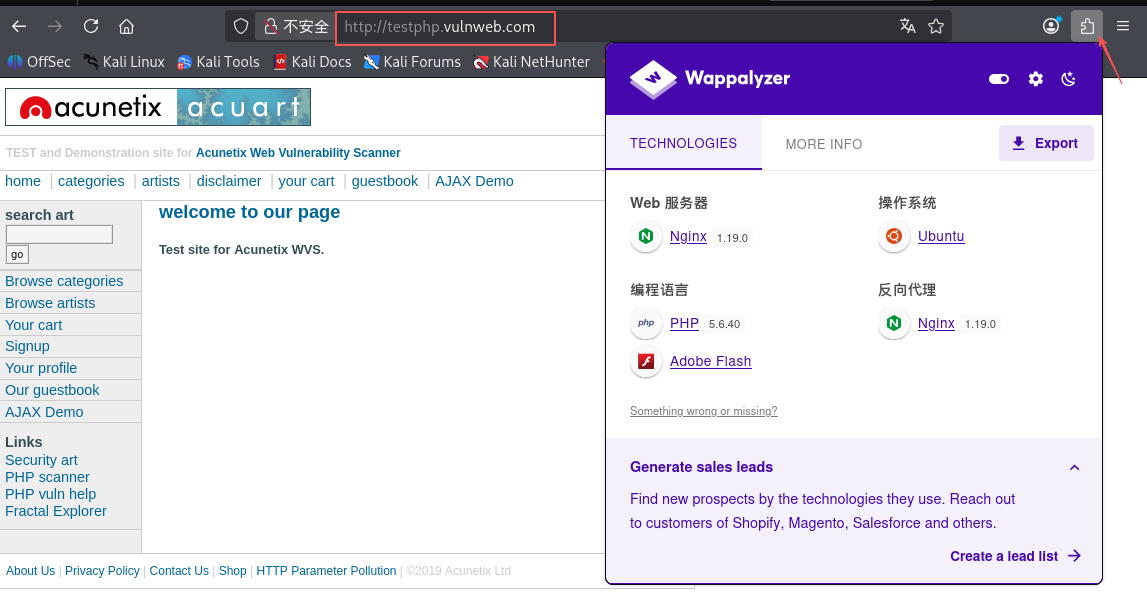This screenshot has height=602, width=1147.
Task: Click Signup in sidebar
Action: [27, 346]
